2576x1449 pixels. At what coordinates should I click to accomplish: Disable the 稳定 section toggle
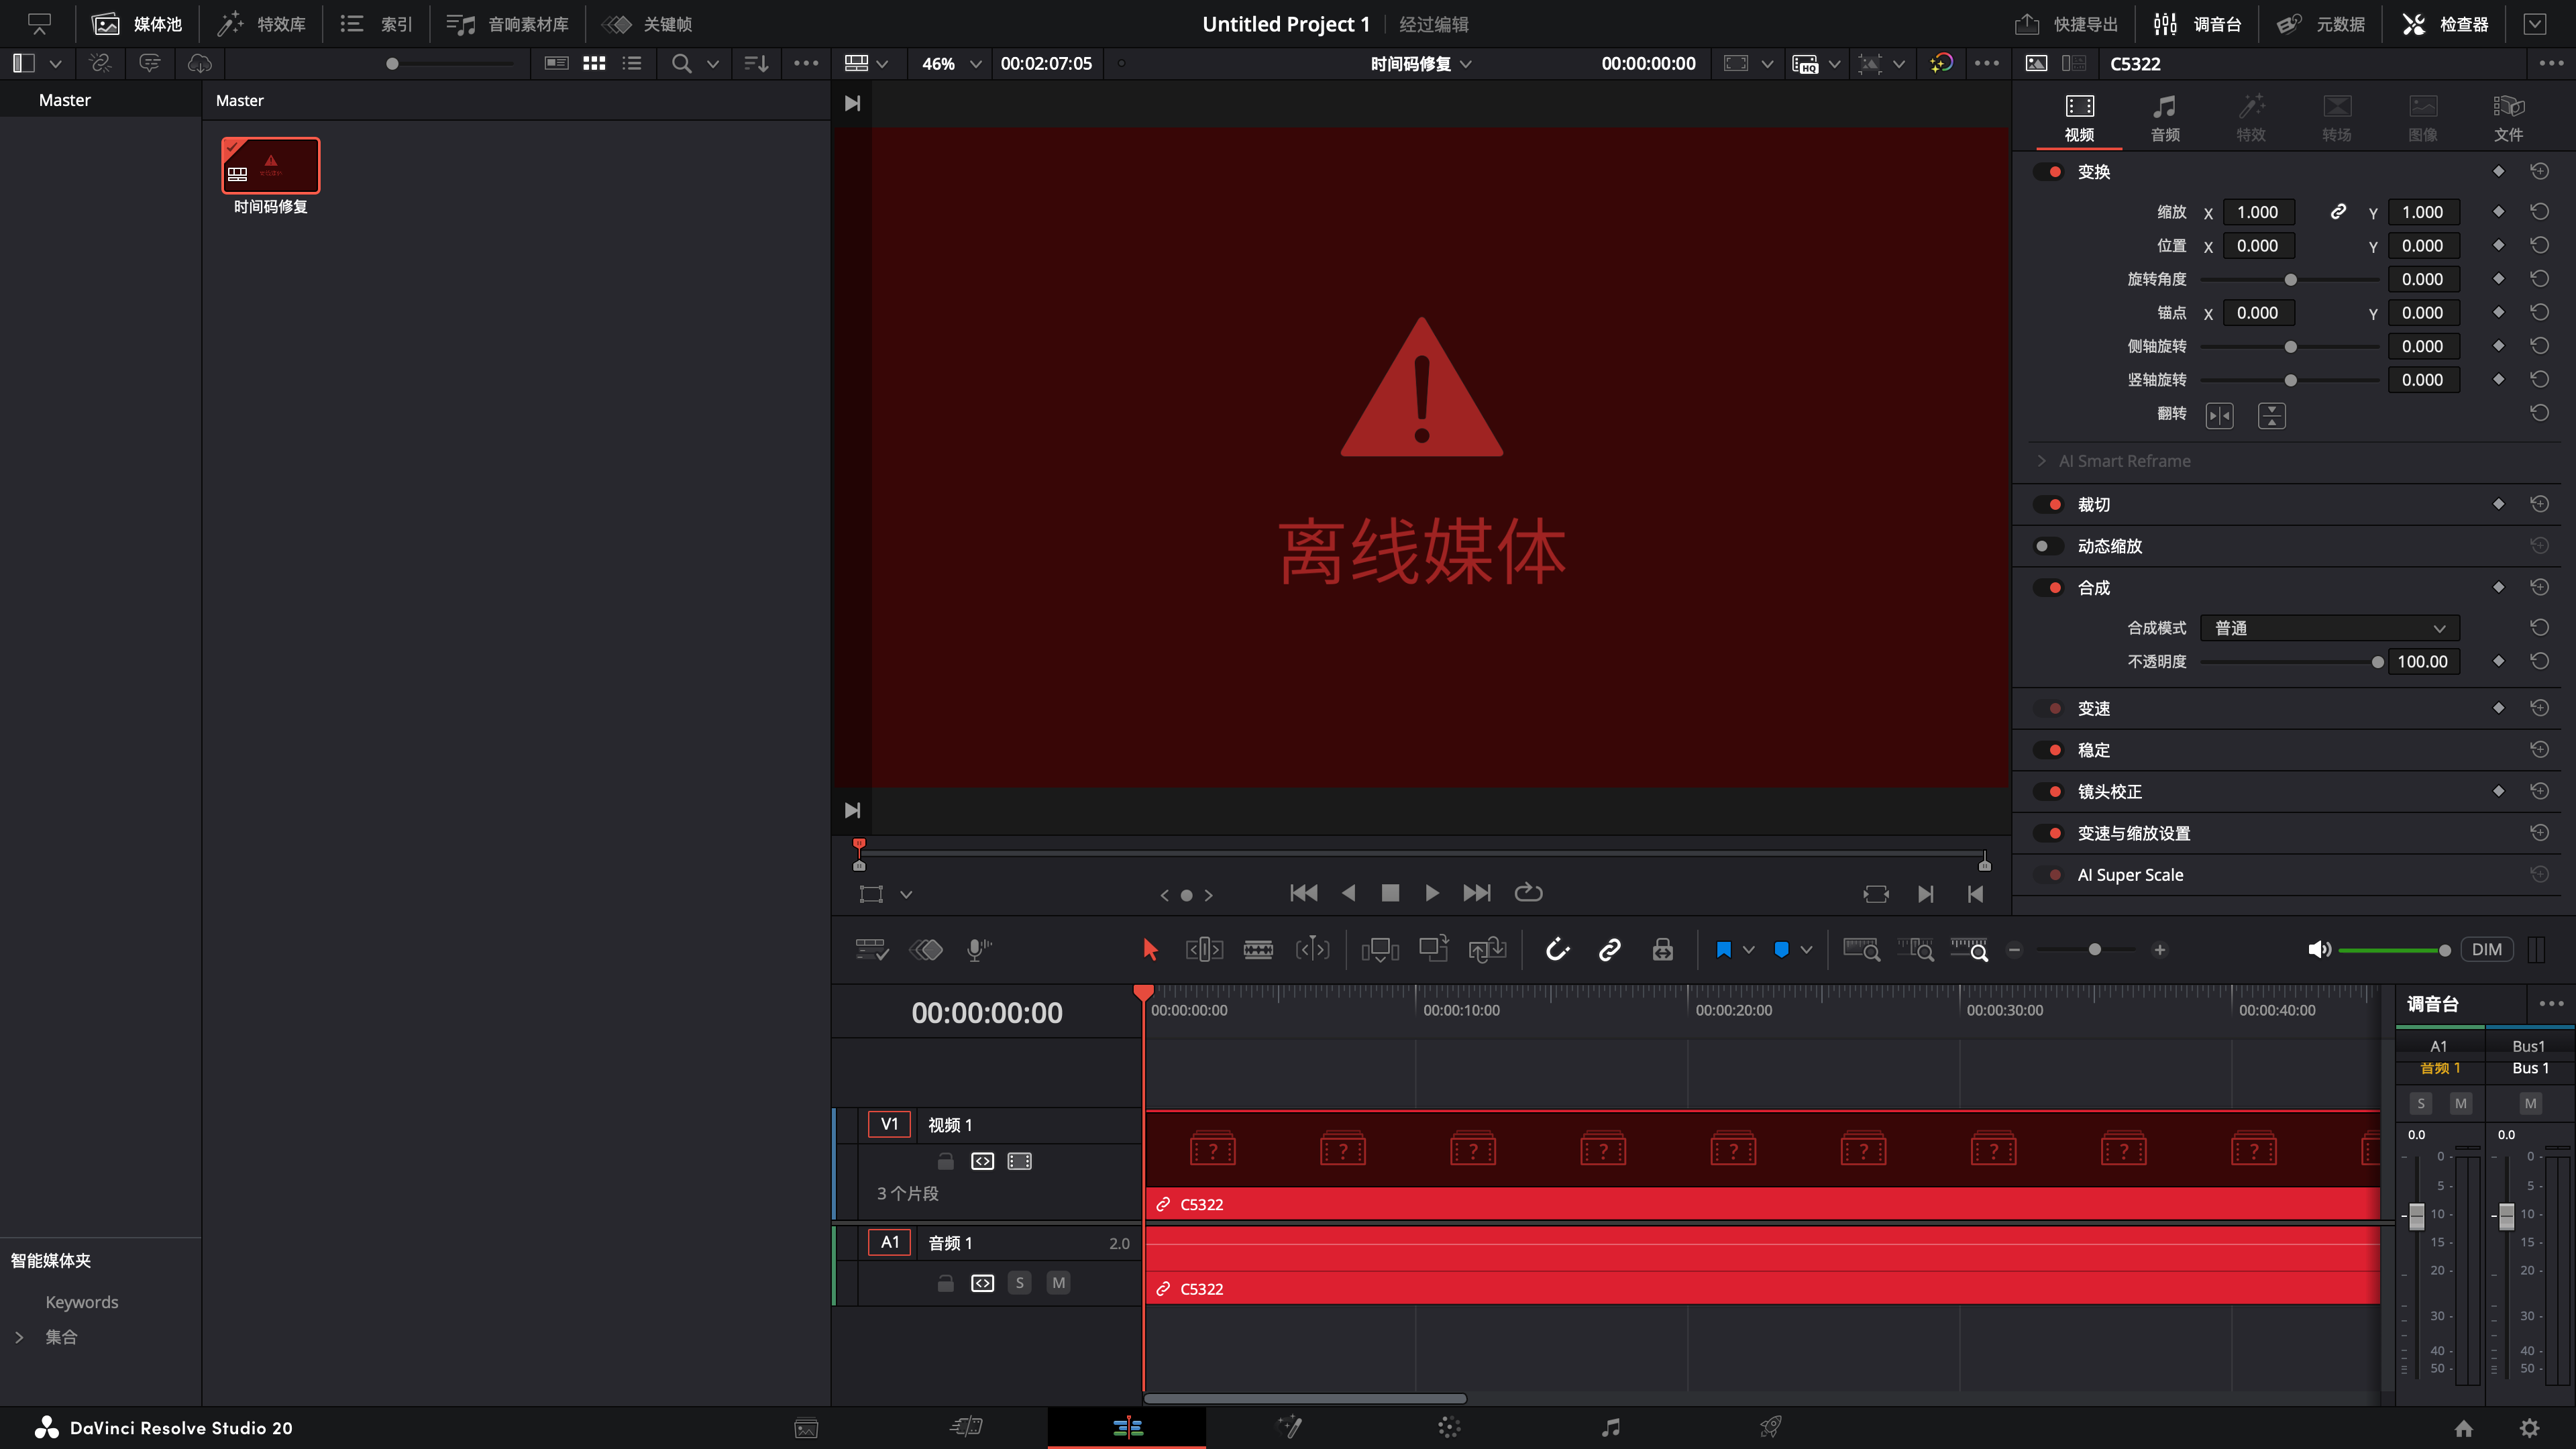click(2048, 750)
